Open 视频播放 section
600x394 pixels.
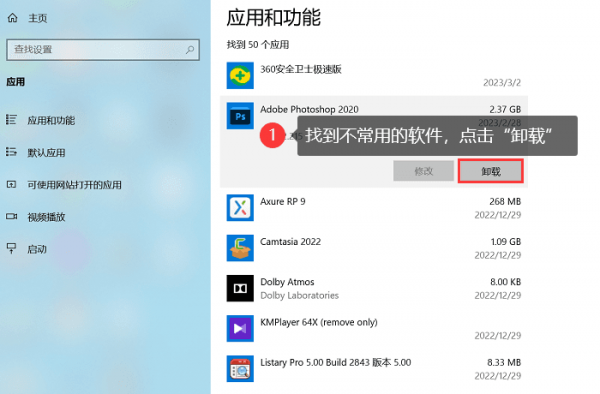[x=46, y=217]
